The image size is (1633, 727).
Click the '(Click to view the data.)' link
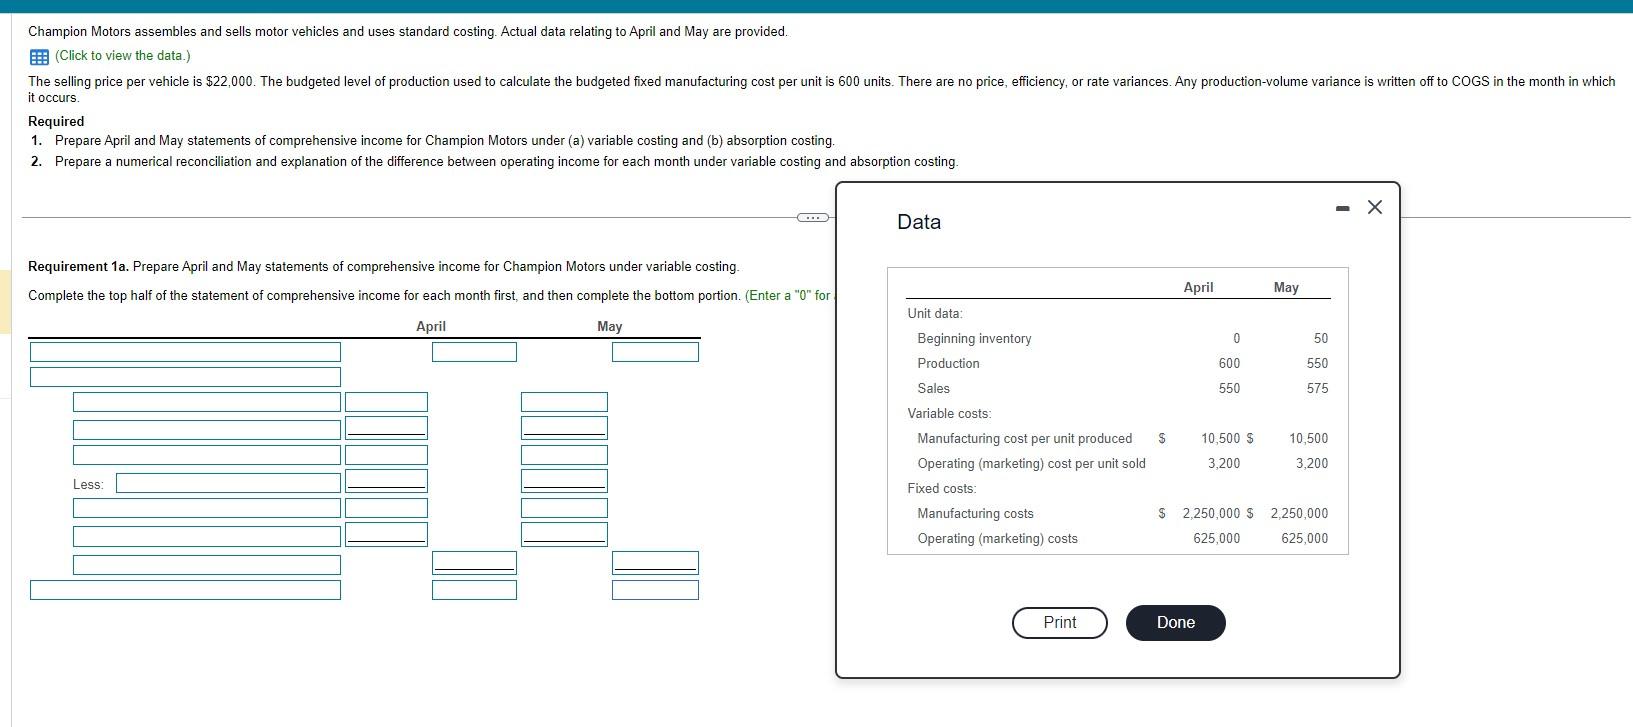coord(122,56)
